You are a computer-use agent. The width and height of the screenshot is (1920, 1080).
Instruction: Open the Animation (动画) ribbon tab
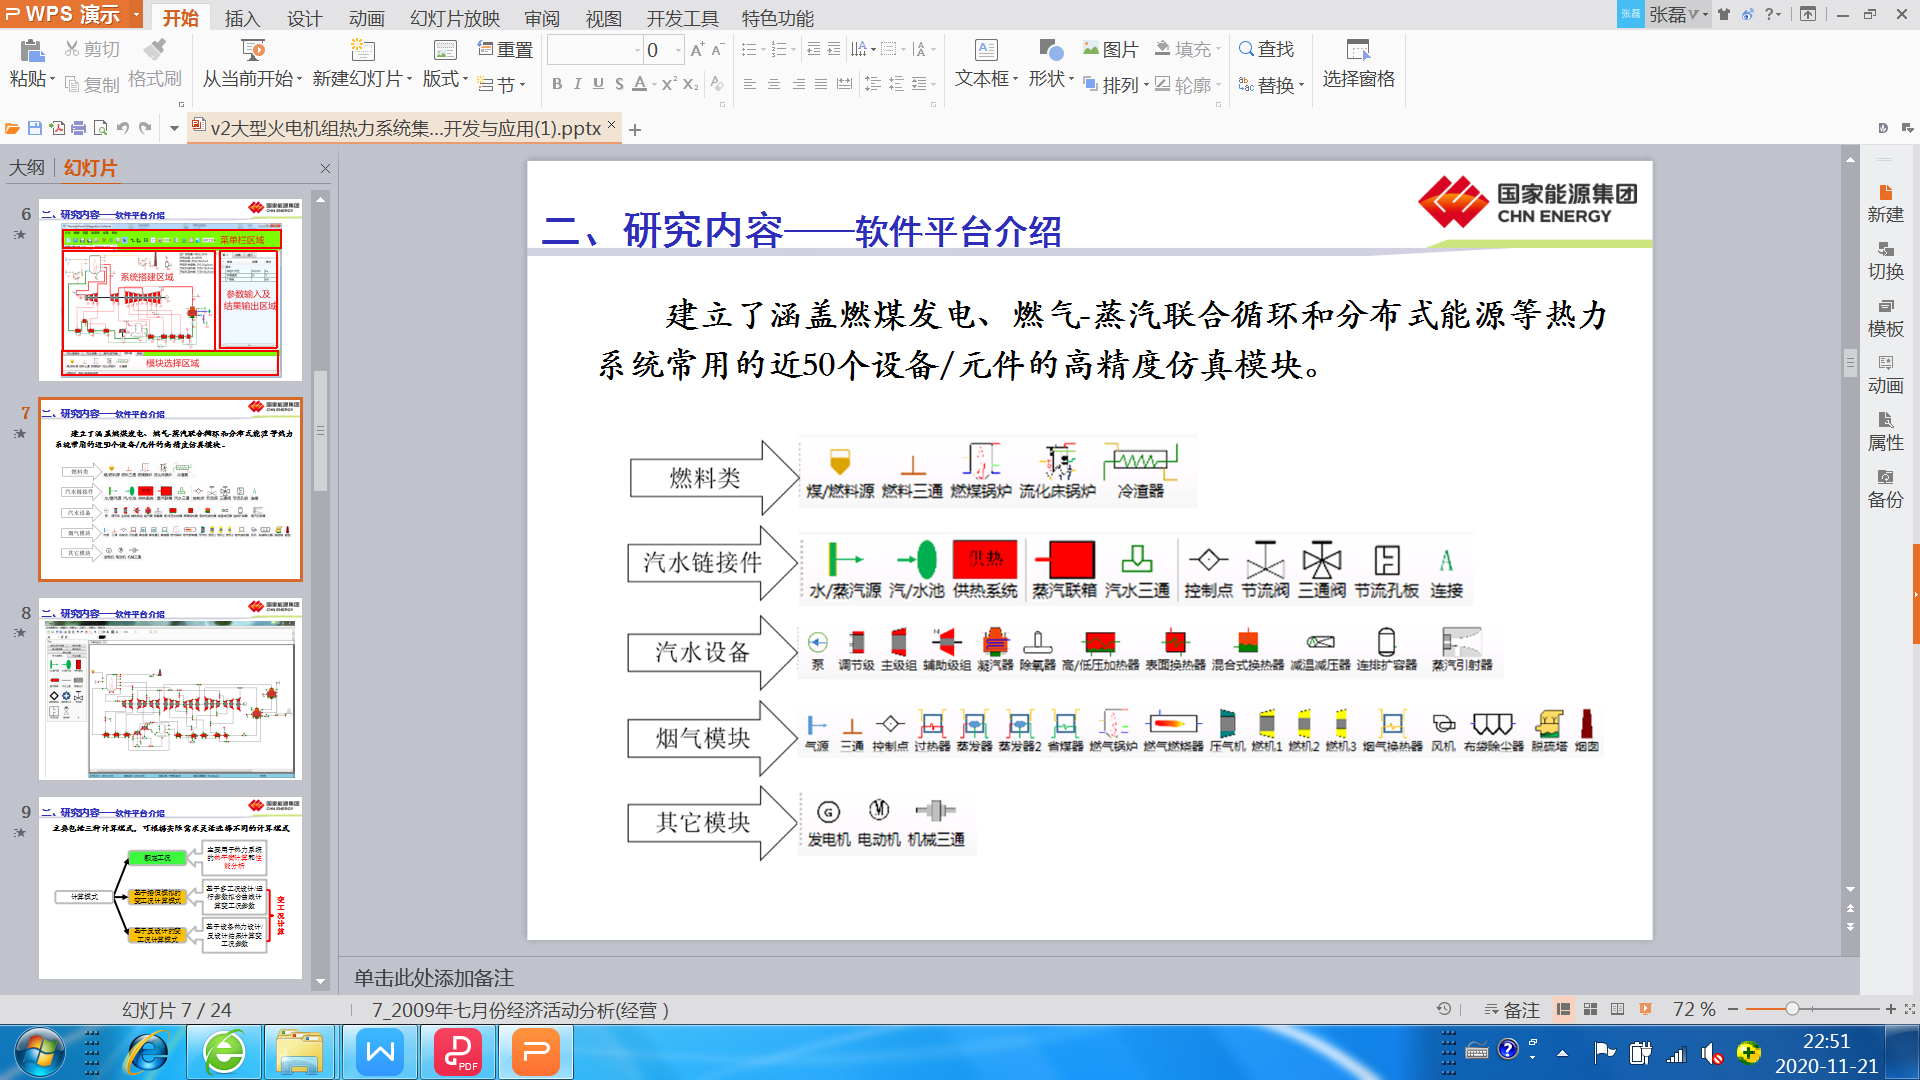(366, 18)
